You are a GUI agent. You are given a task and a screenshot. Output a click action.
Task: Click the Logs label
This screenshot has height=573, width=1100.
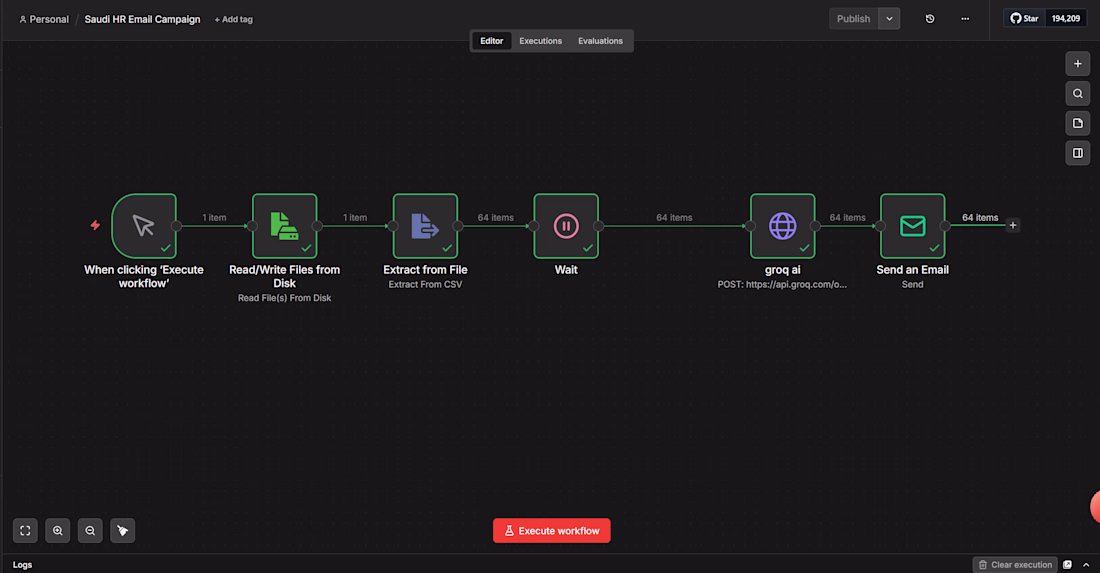(x=22, y=565)
